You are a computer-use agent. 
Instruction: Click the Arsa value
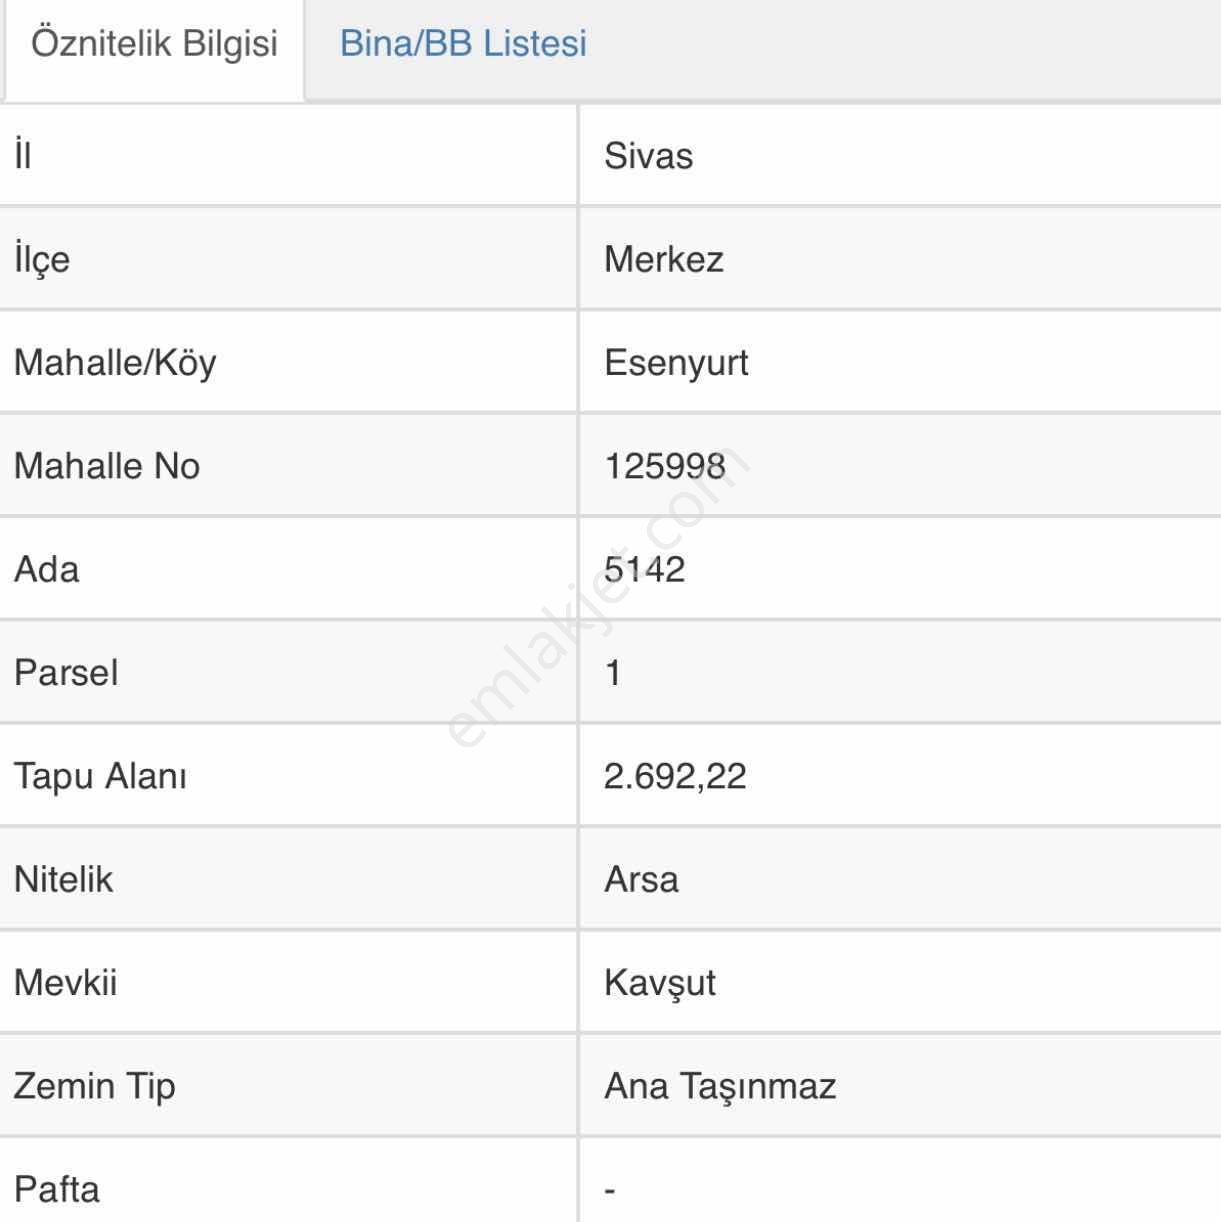641,879
